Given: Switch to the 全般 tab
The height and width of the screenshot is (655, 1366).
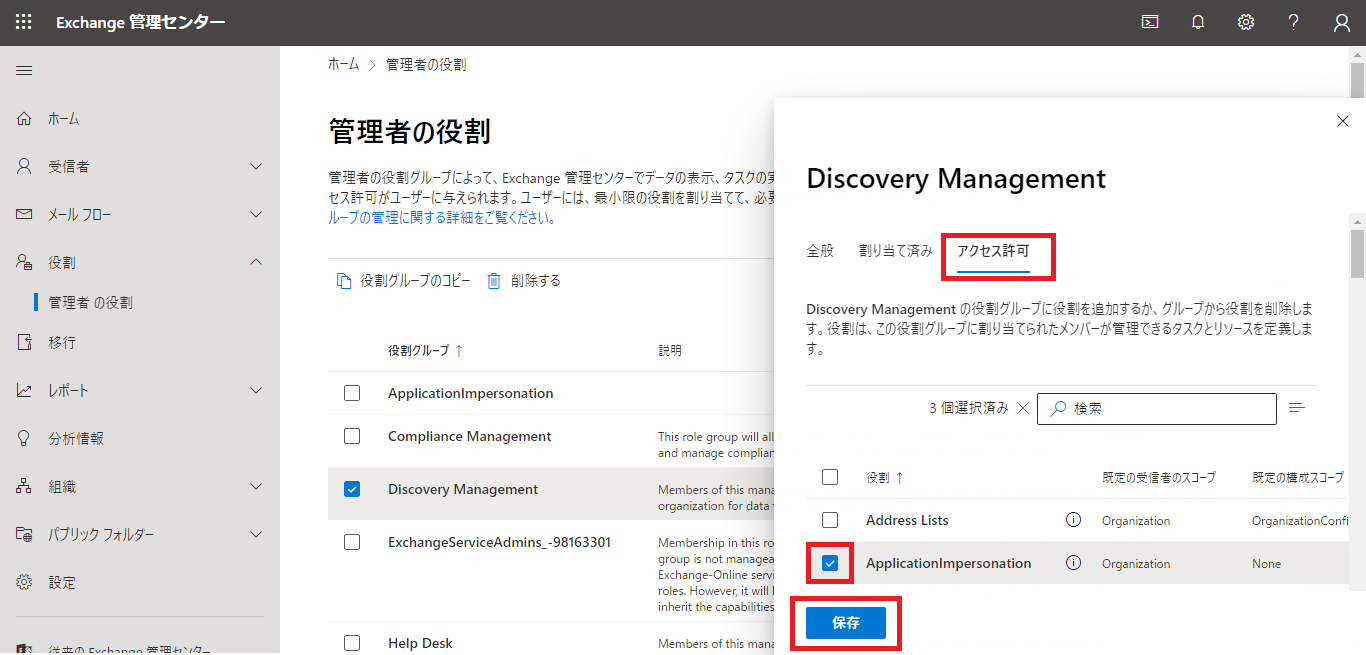Looking at the screenshot, I should [x=820, y=251].
